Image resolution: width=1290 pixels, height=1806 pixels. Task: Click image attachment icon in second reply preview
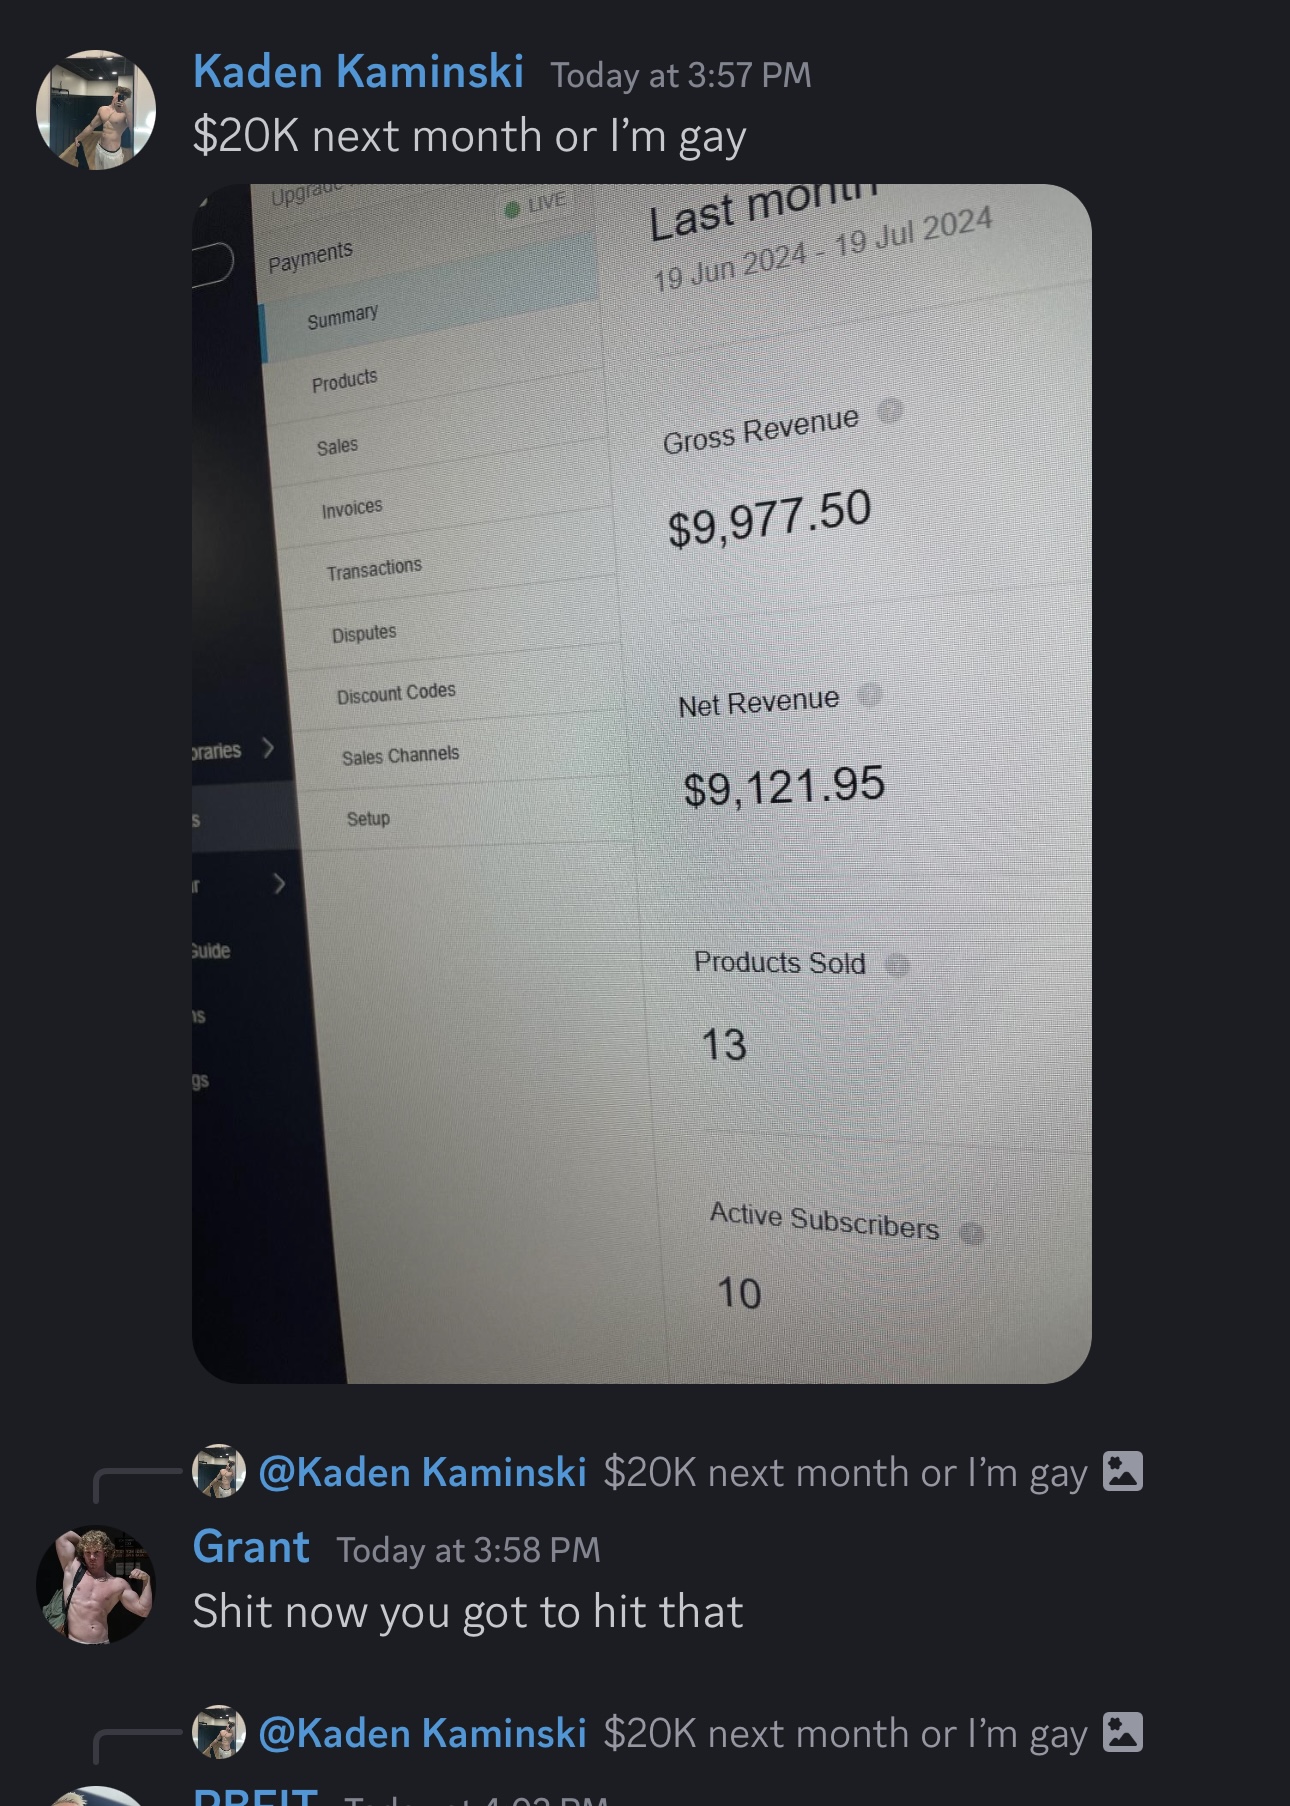(1122, 1732)
